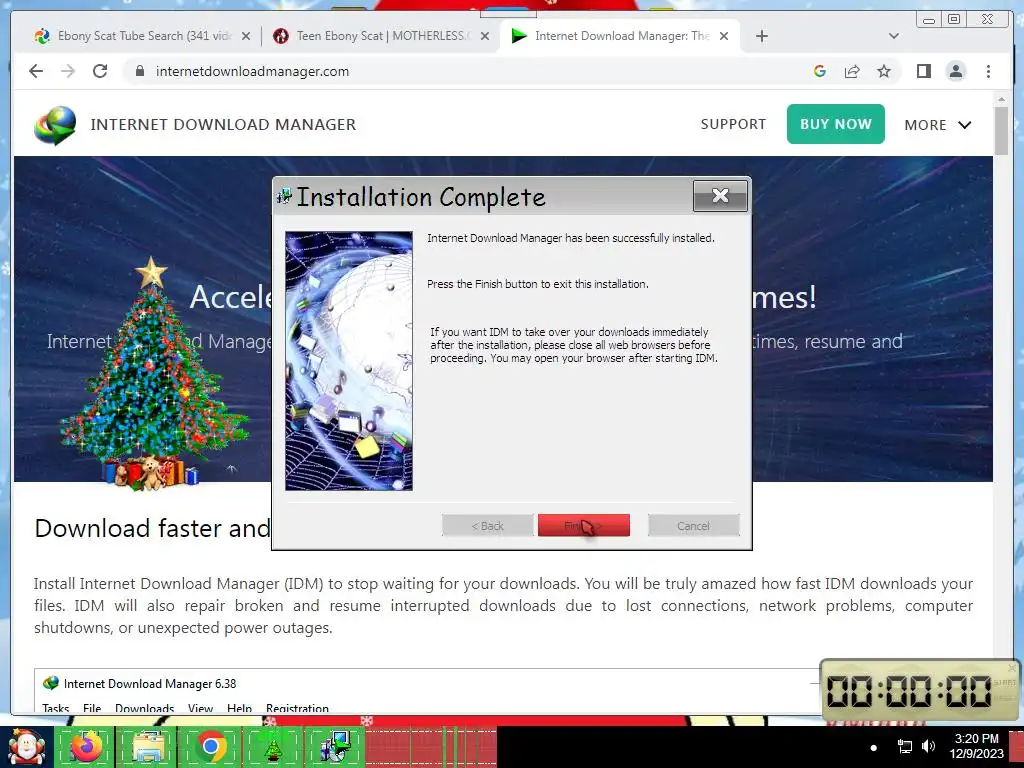Expand the MORE menu
Screen dimensions: 1024x768
tap(938, 125)
